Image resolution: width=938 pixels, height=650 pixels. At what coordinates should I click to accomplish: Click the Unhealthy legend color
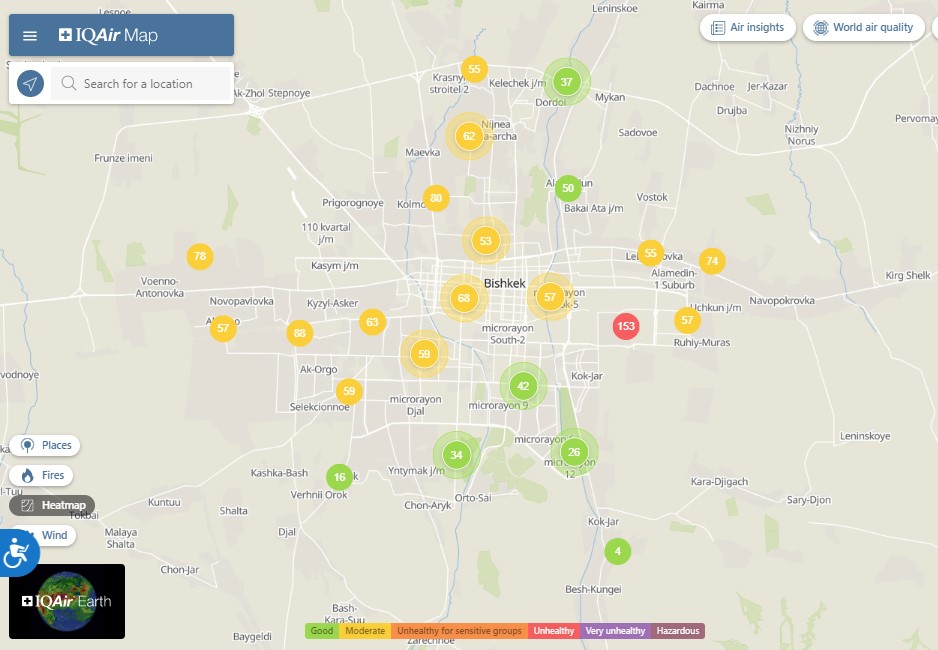click(554, 631)
